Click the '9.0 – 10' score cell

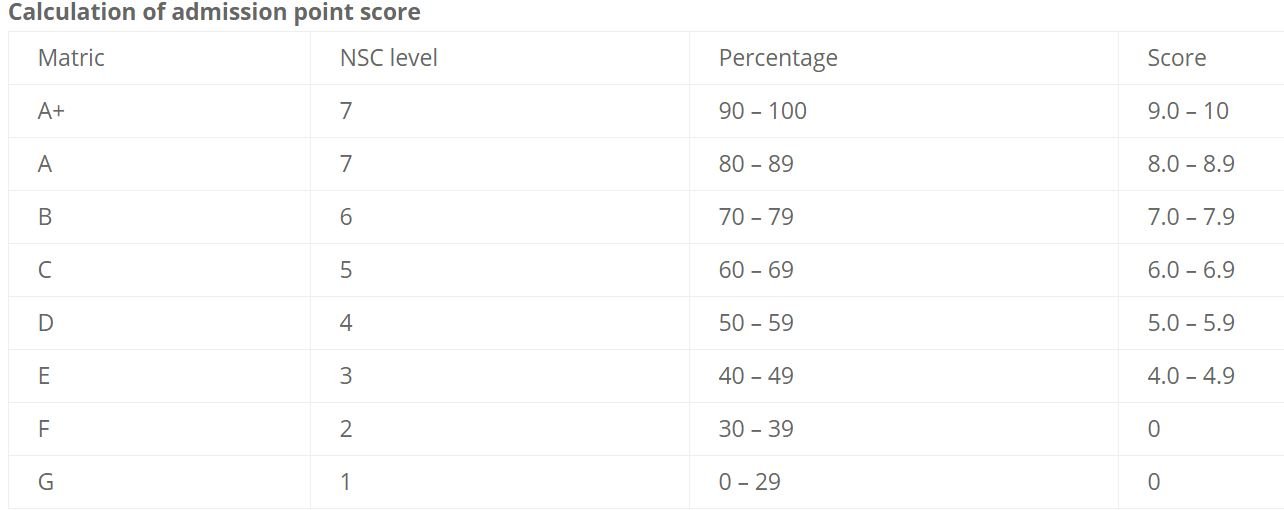click(x=1188, y=111)
